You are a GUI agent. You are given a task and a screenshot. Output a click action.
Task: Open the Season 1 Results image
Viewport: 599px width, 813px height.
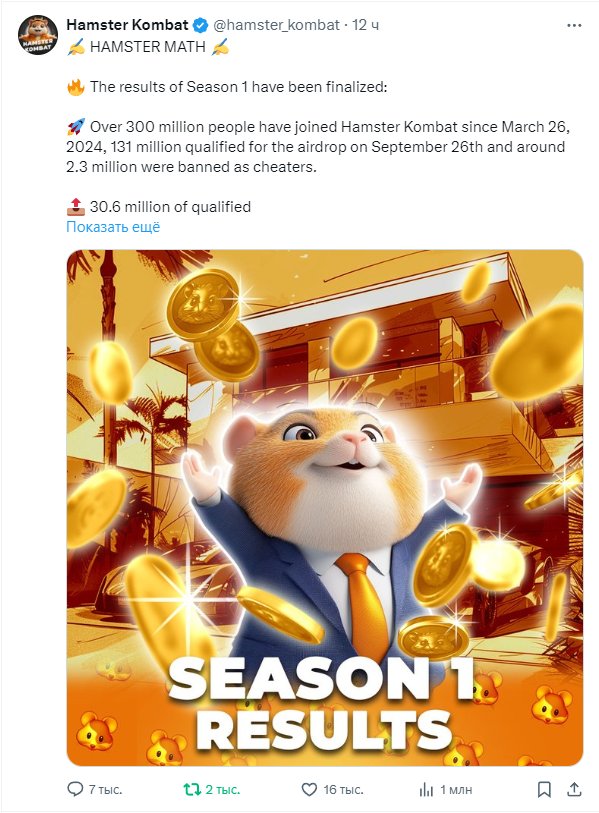tap(325, 508)
